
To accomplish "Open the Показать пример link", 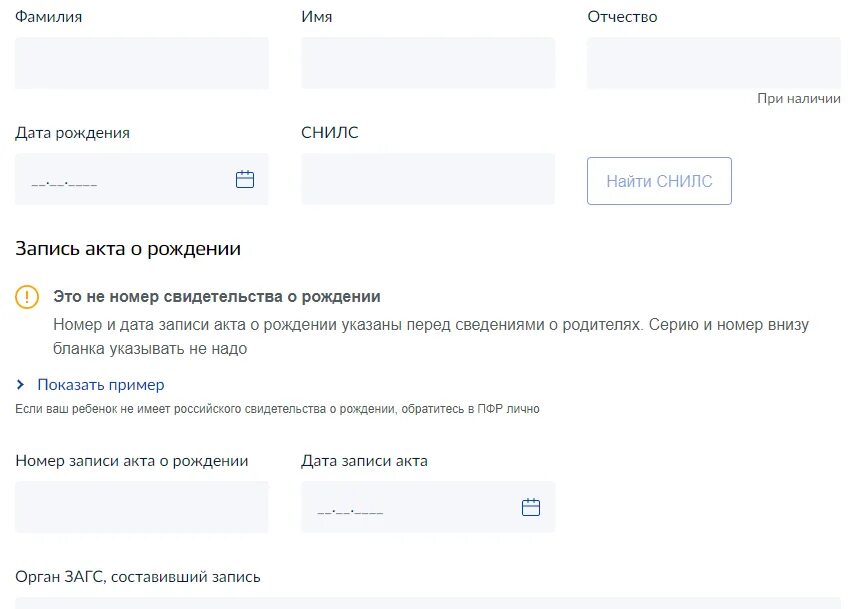I will 100,384.
